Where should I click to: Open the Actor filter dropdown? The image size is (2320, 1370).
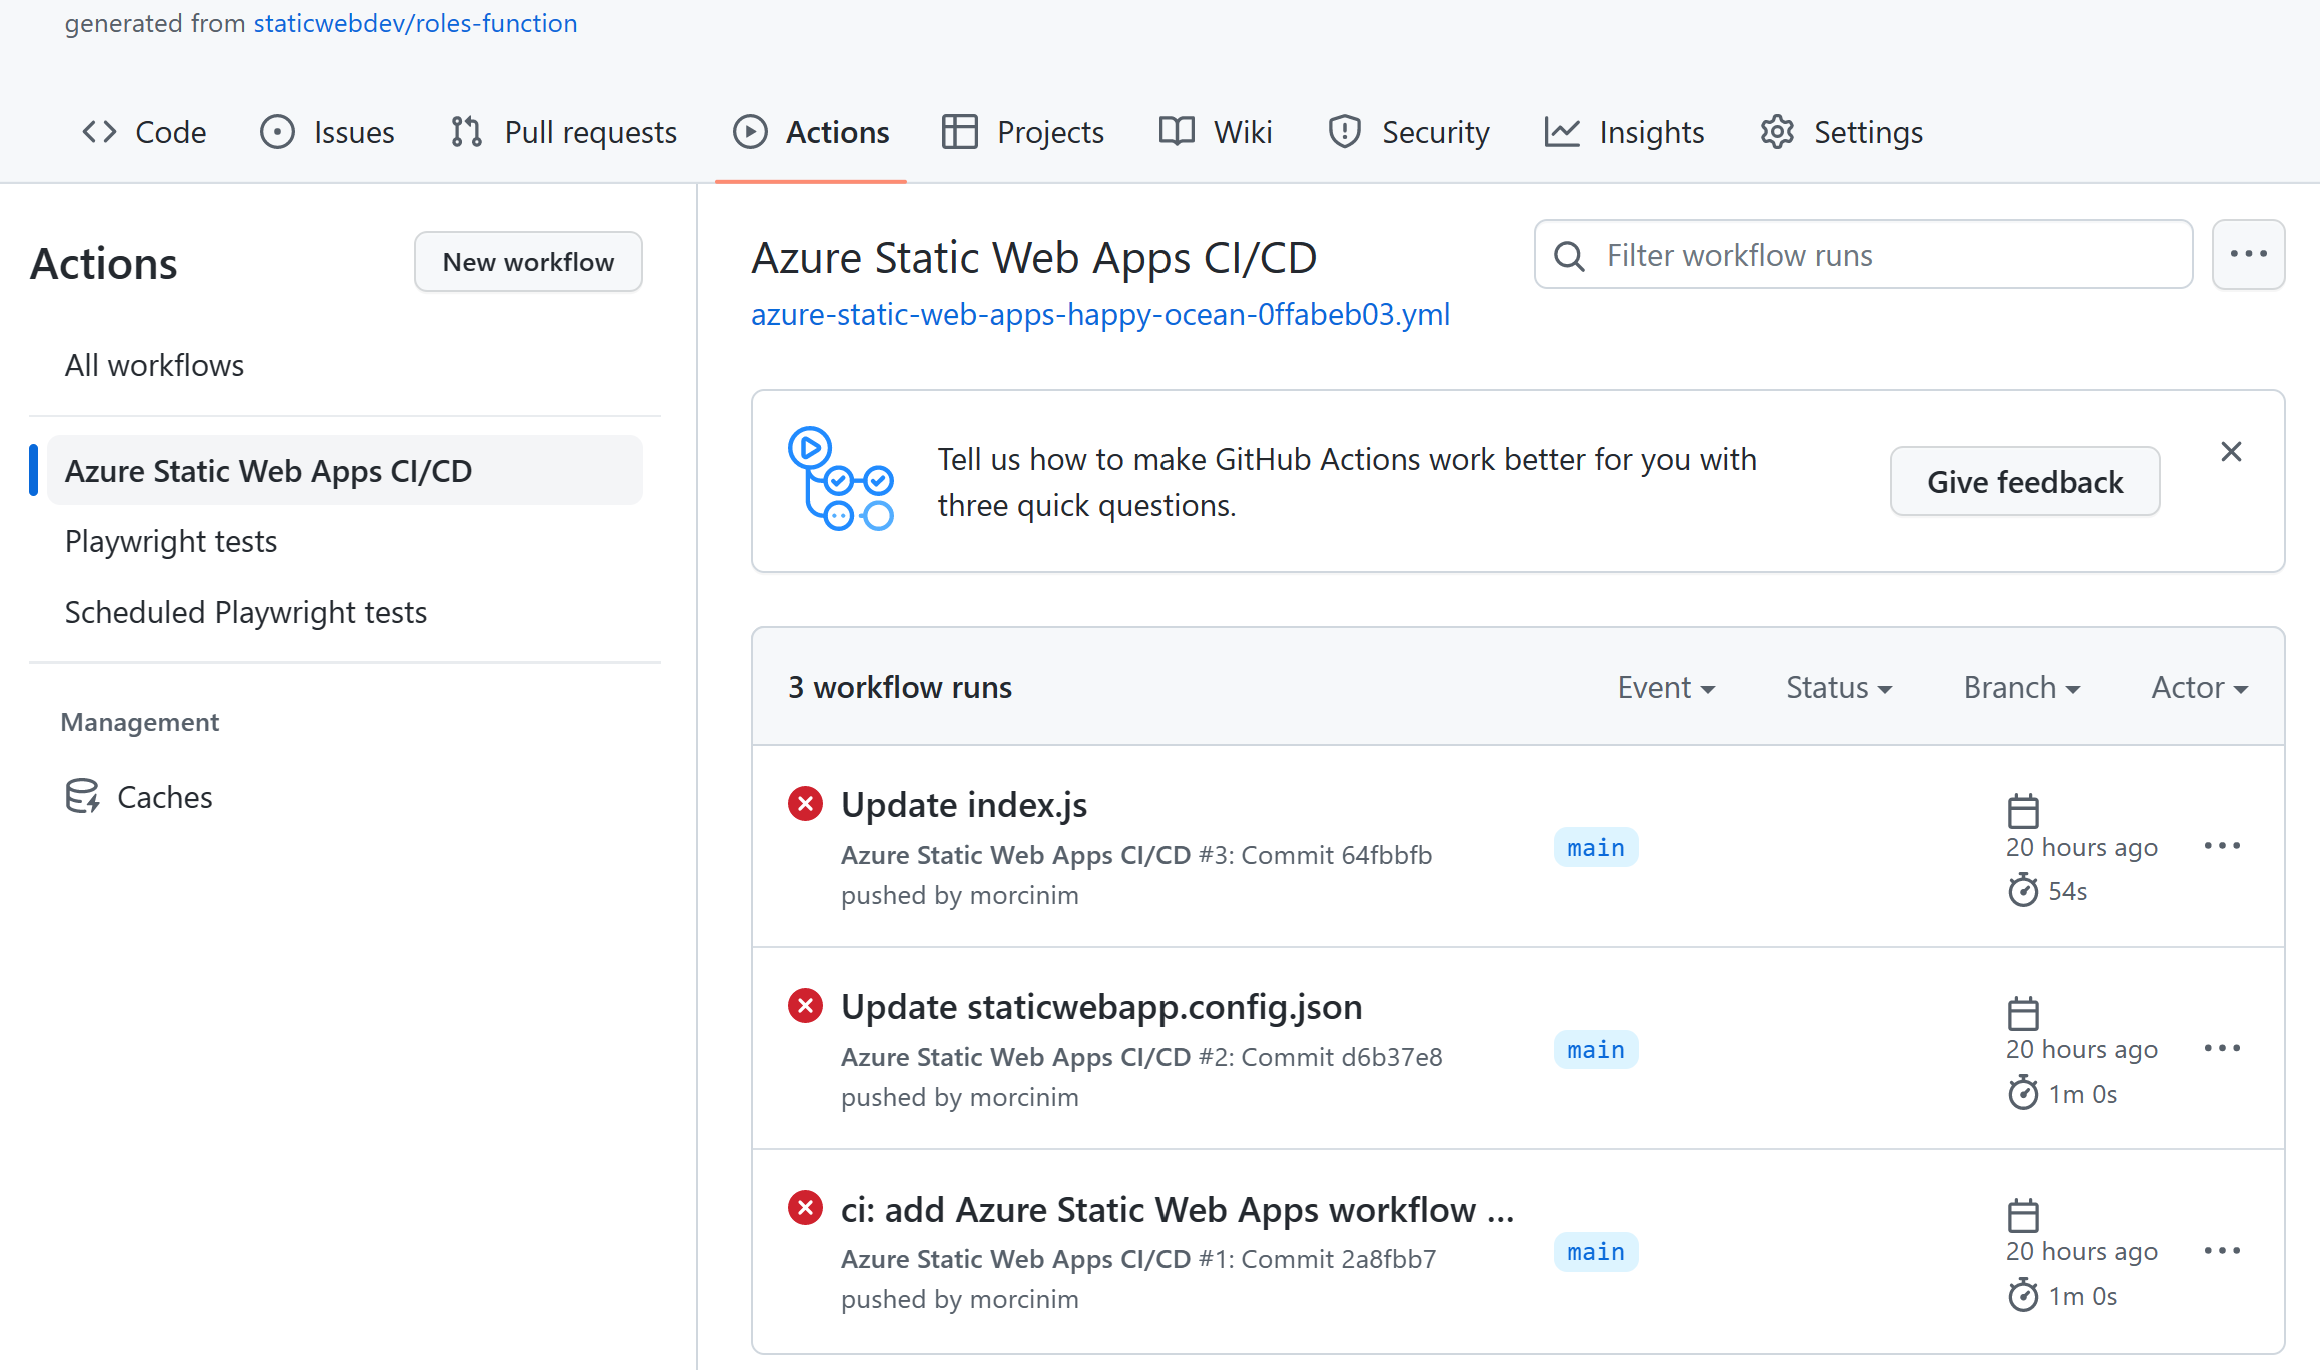[2198, 687]
